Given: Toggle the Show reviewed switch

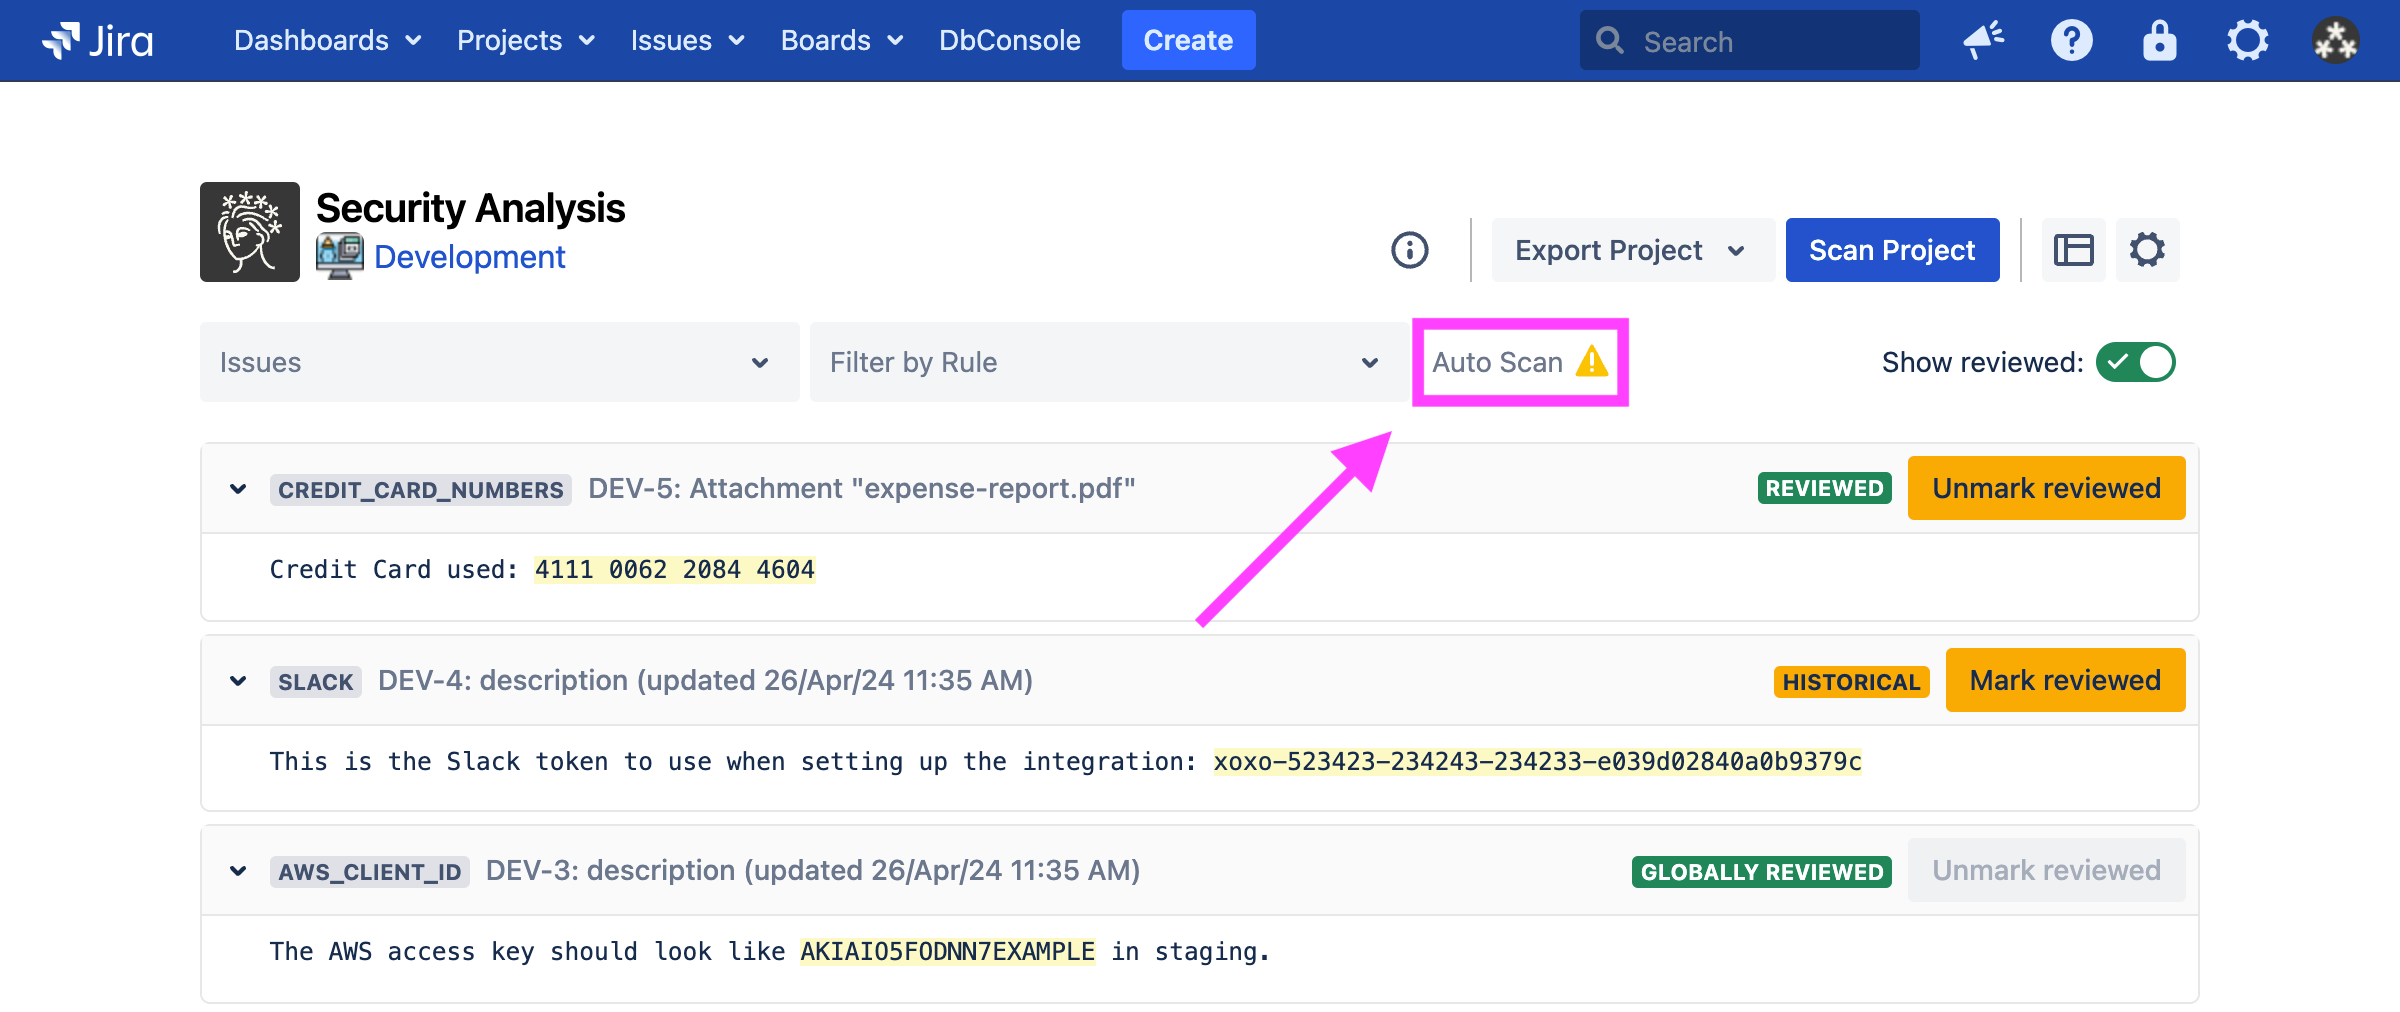Looking at the screenshot, I should (x=2135, y=362).
